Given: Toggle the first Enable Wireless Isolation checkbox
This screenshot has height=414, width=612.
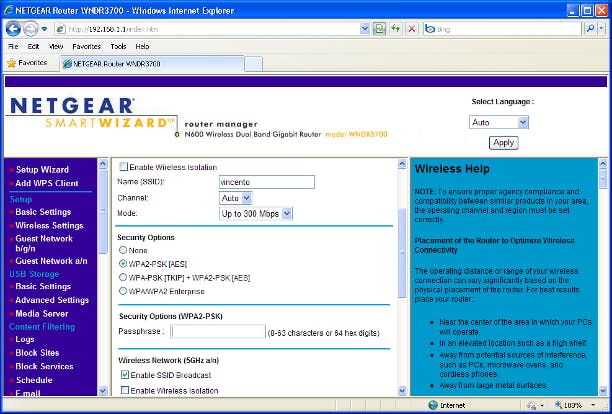Looking at the screenshot, I should [123, 167].
